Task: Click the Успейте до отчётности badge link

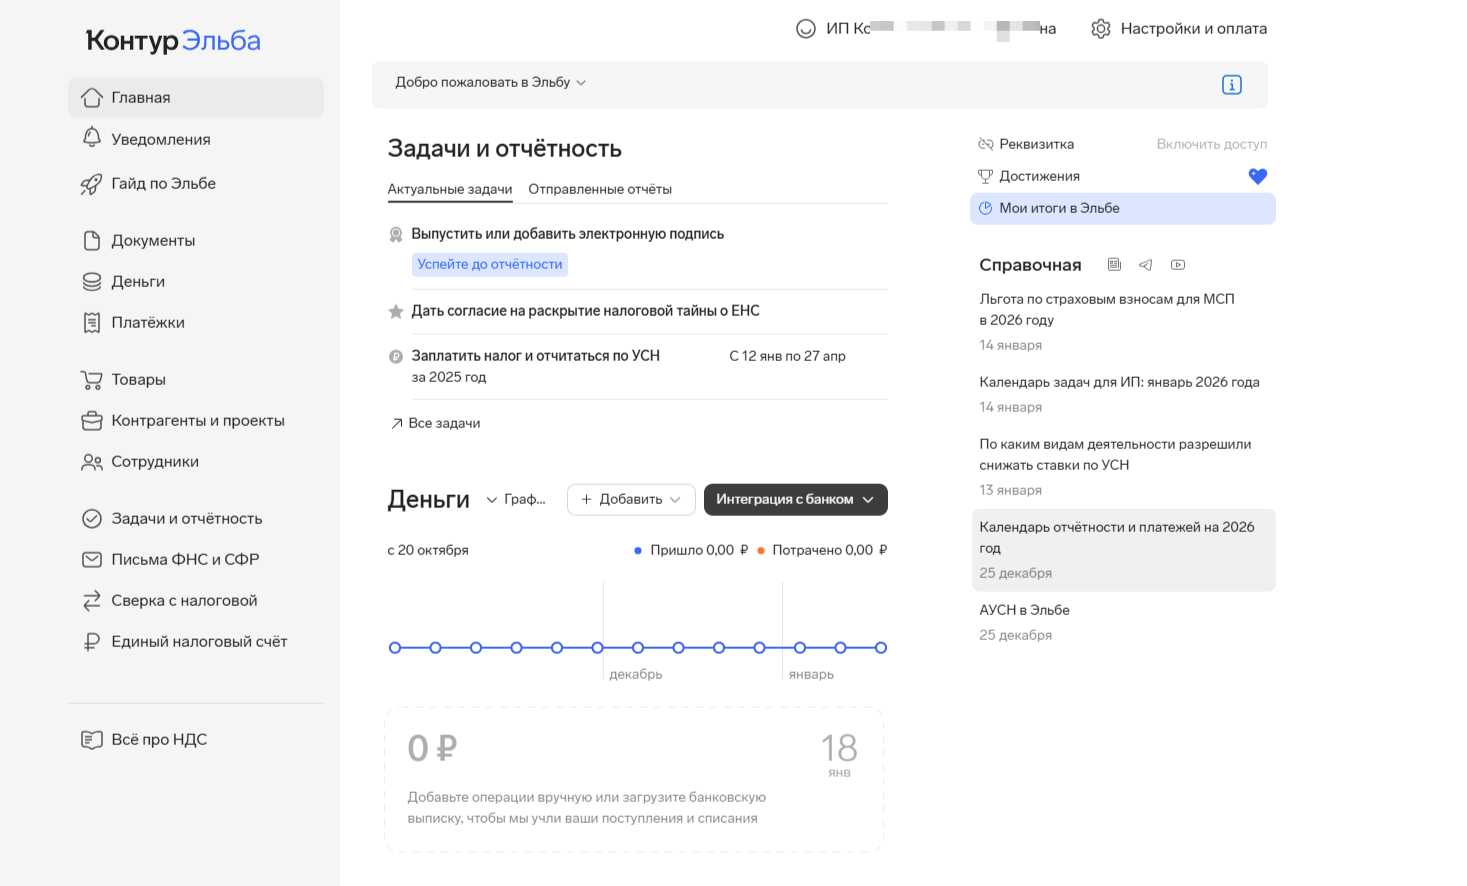Action: (490, 264)
